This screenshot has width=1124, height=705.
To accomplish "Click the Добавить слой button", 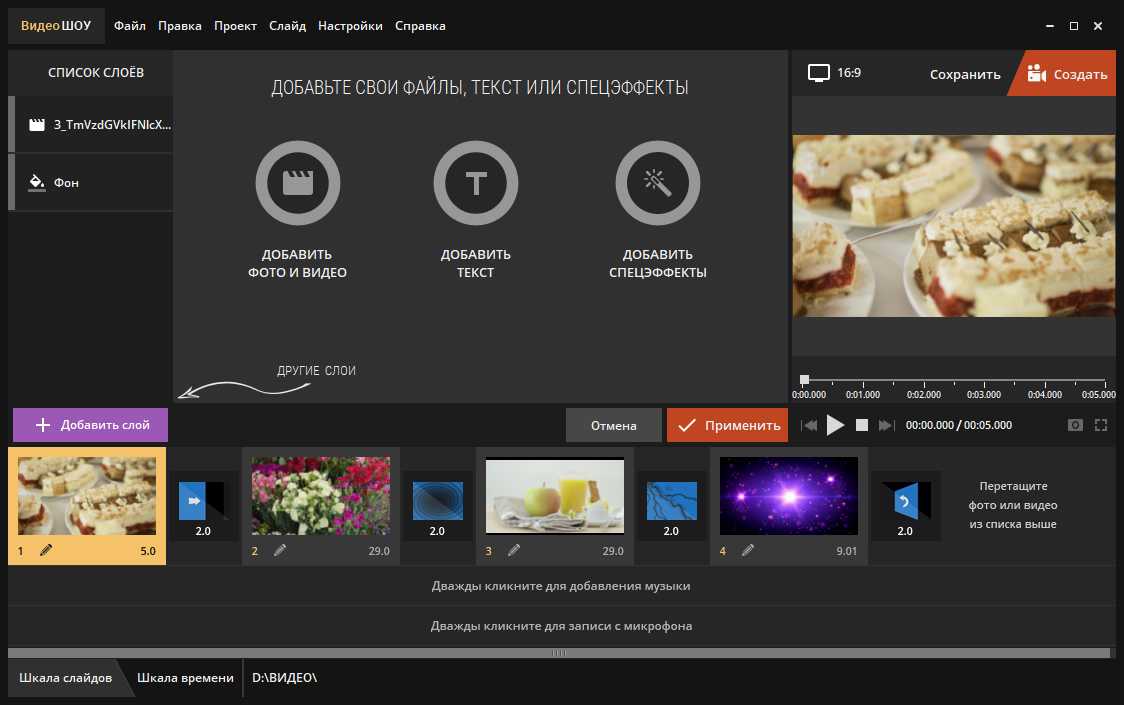I will pyautogui.click(x=91, y=425).
